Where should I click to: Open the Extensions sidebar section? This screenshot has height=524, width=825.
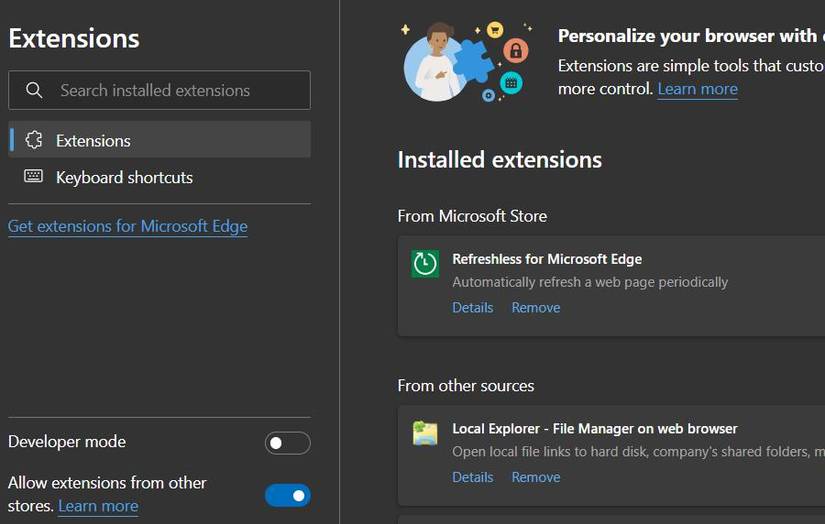tap(93, 140)
